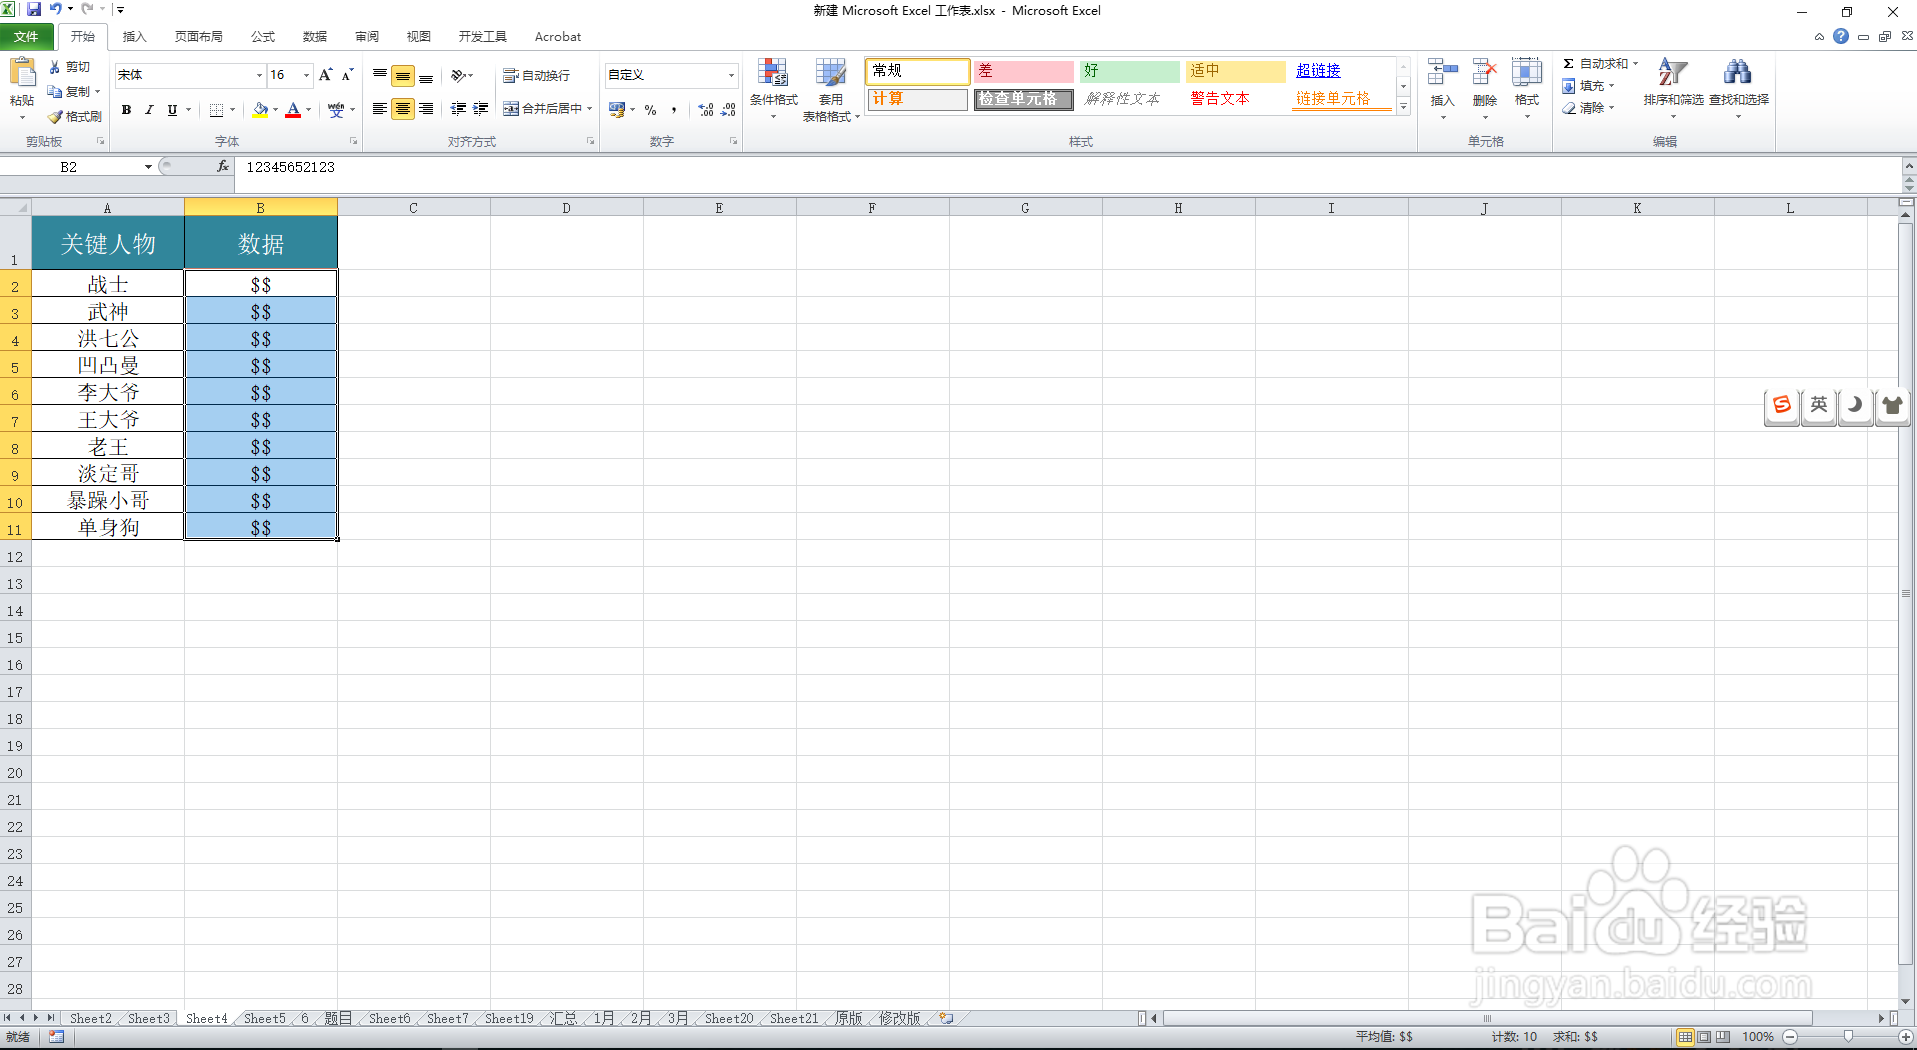Click the zoom slider handle
The width and height of the screenshot is (1917, 1050).
coord(1848,1037)
